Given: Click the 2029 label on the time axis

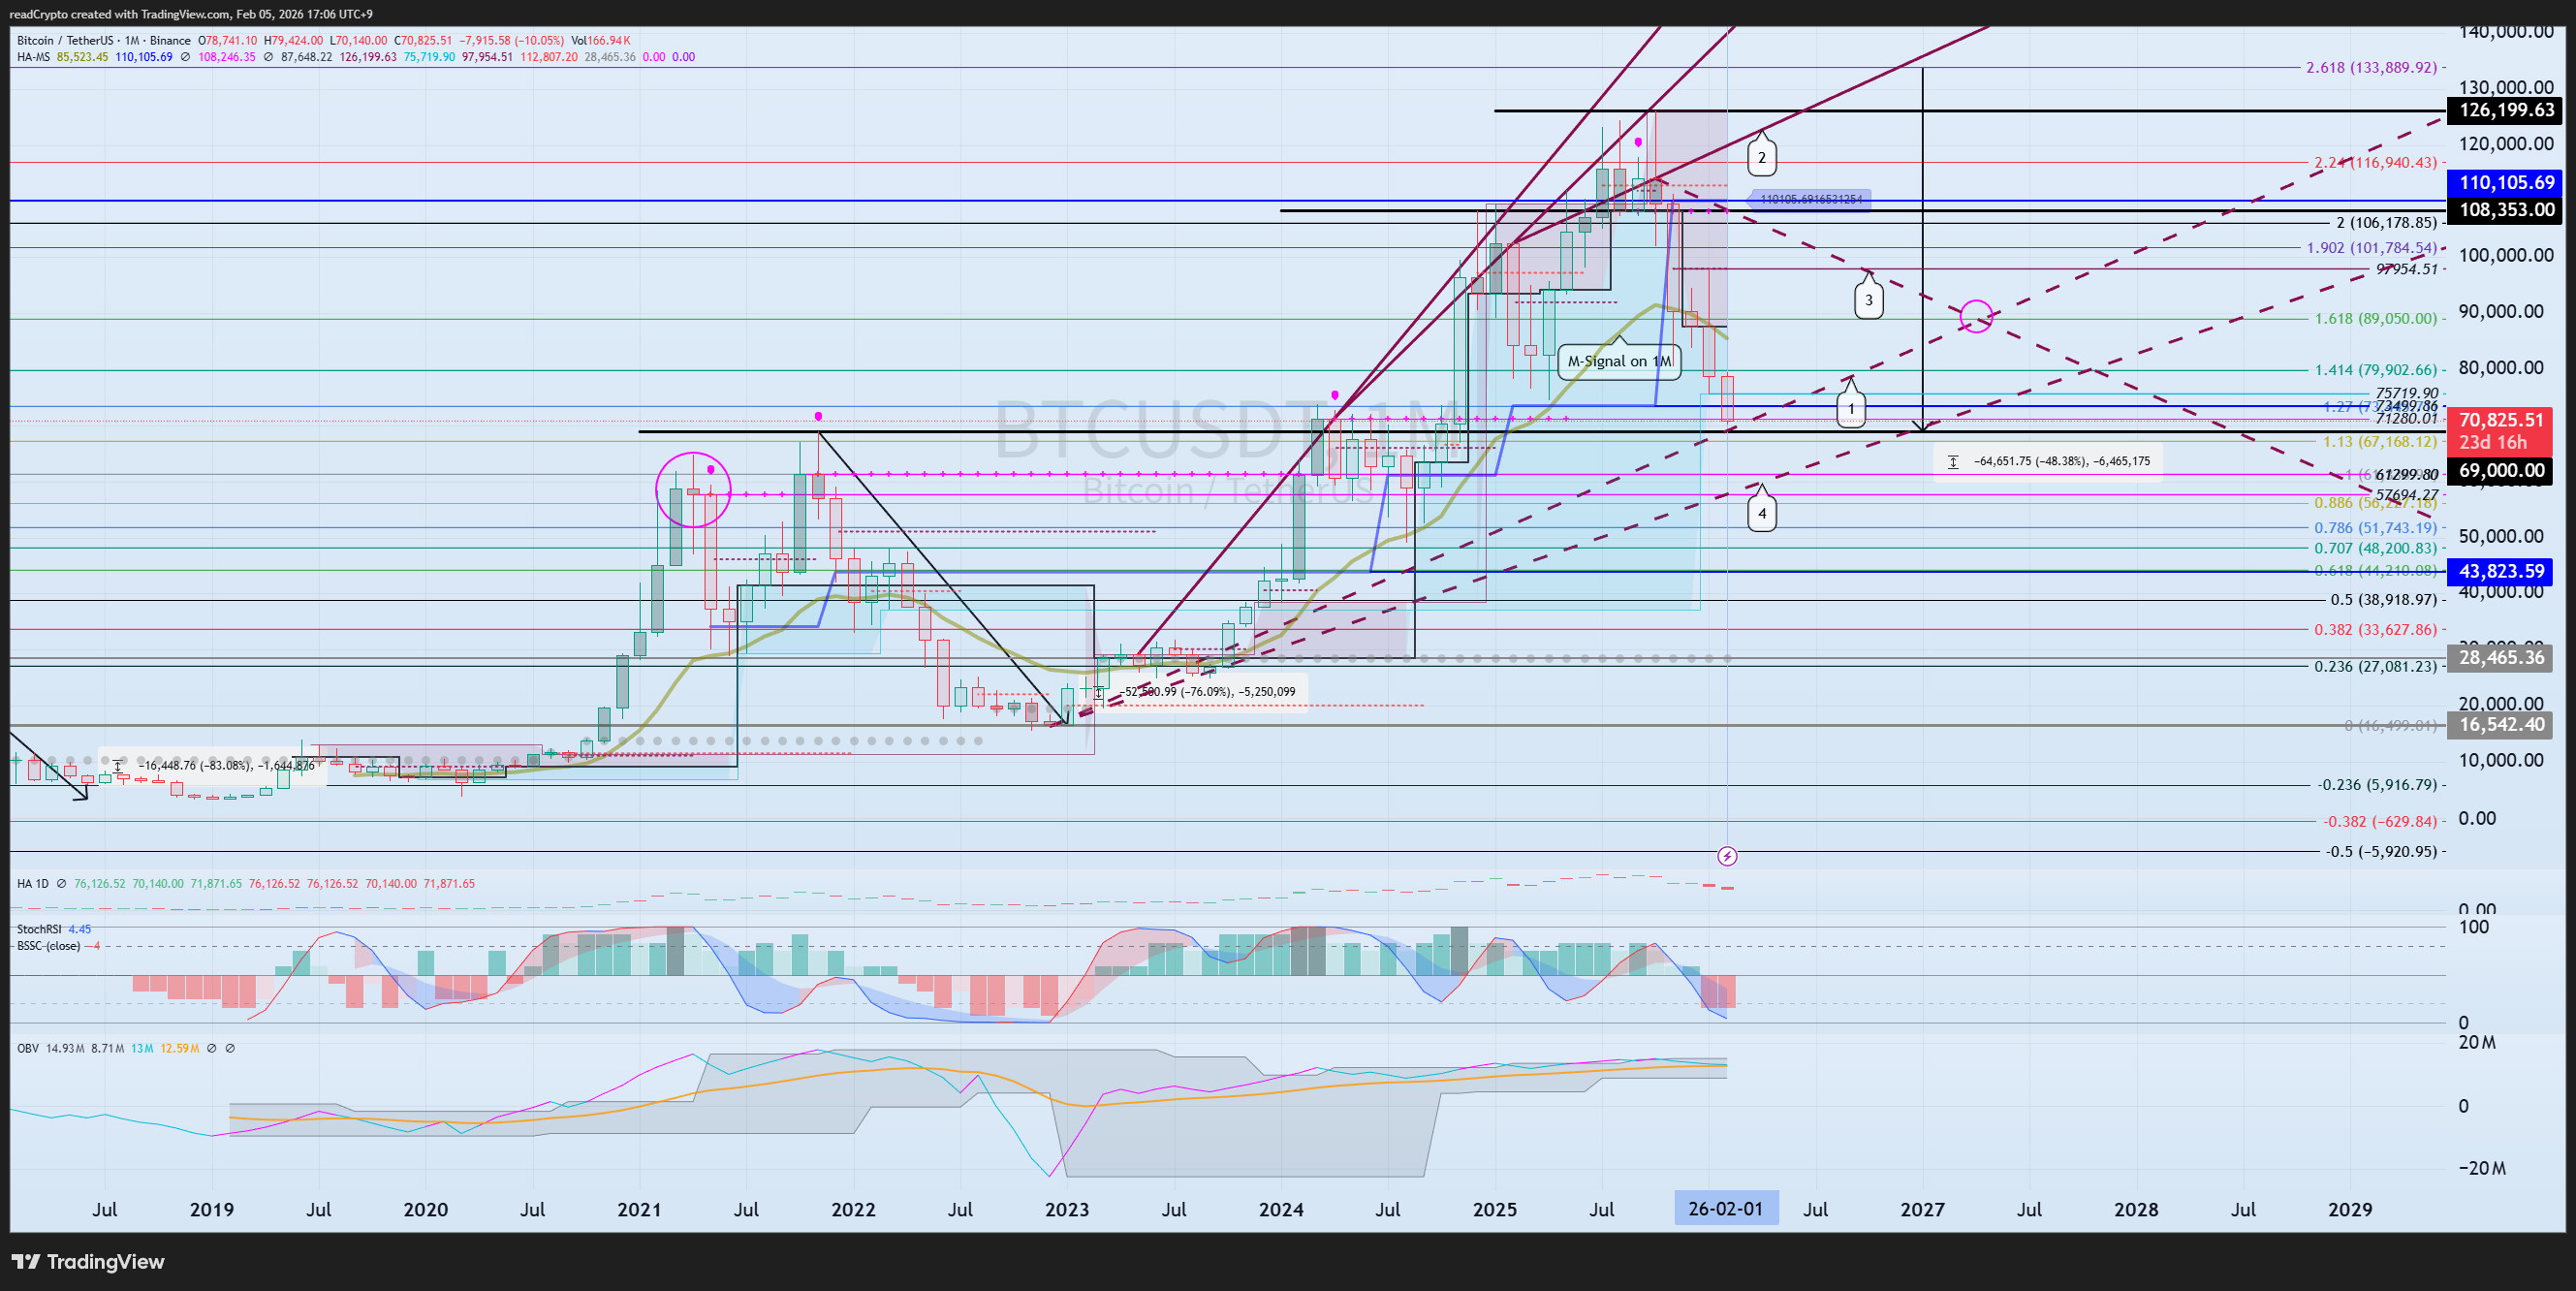Looking at the screenshot, I should coord(2350,1209).
